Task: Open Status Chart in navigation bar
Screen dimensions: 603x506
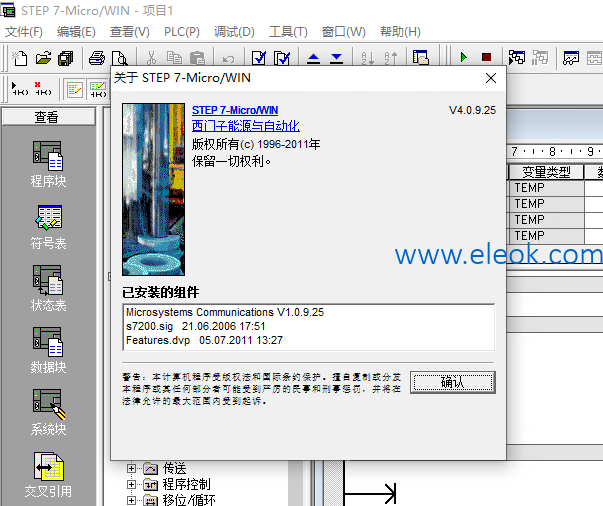Action: (48, 288)
